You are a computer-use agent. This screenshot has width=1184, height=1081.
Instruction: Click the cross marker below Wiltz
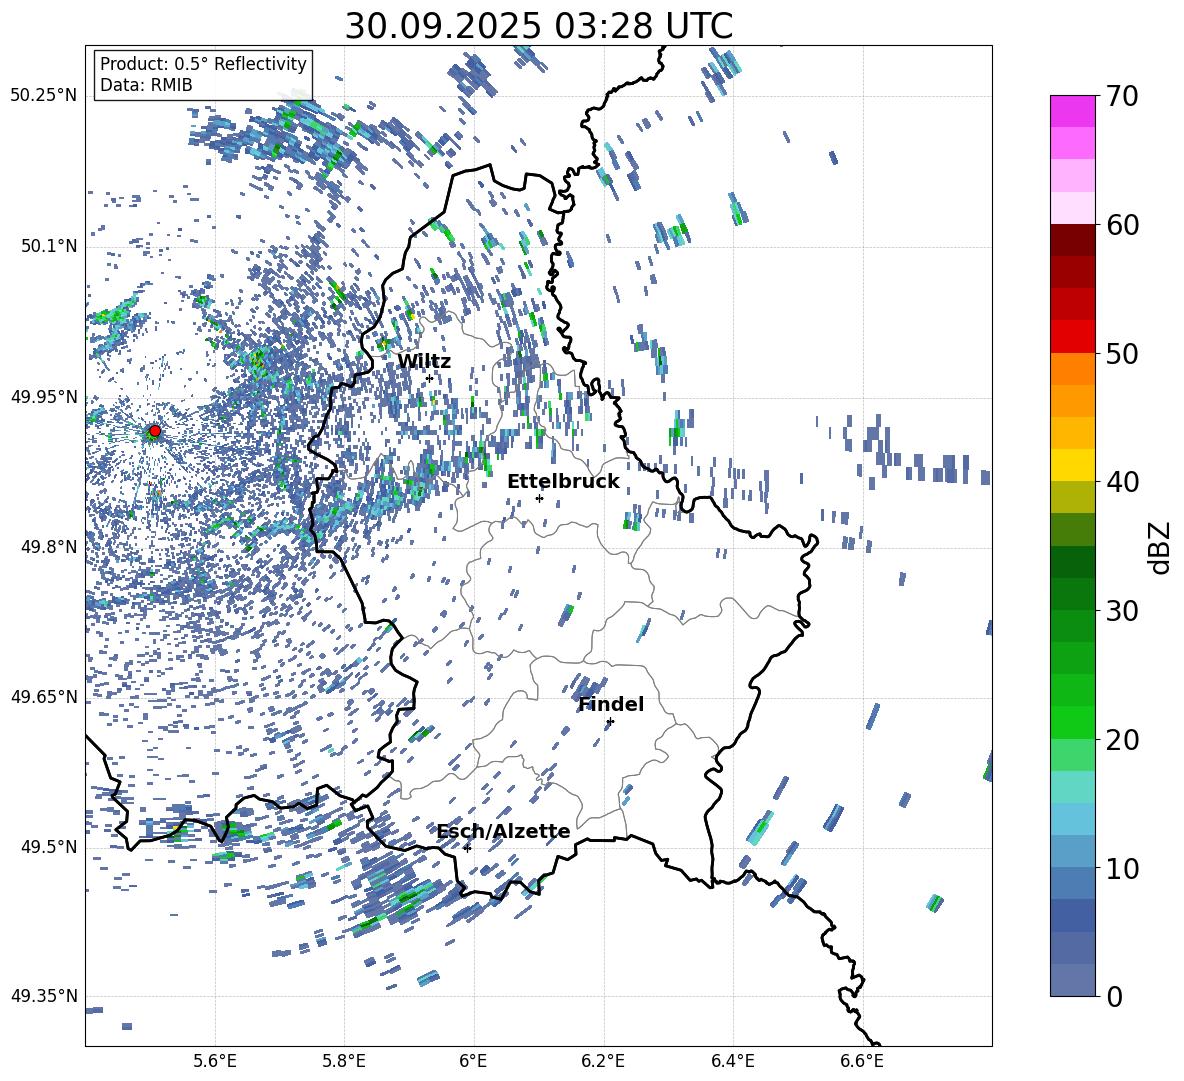click(429, 378)
